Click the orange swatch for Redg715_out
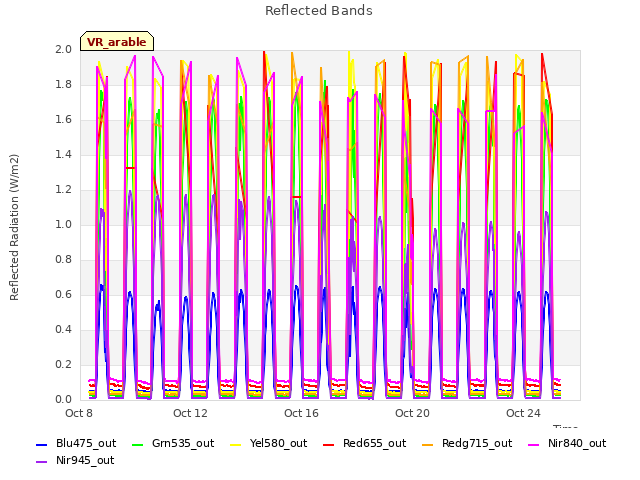The width and height of the screenshot is (640, 480). pyautogui.click(x=427, y=444)
